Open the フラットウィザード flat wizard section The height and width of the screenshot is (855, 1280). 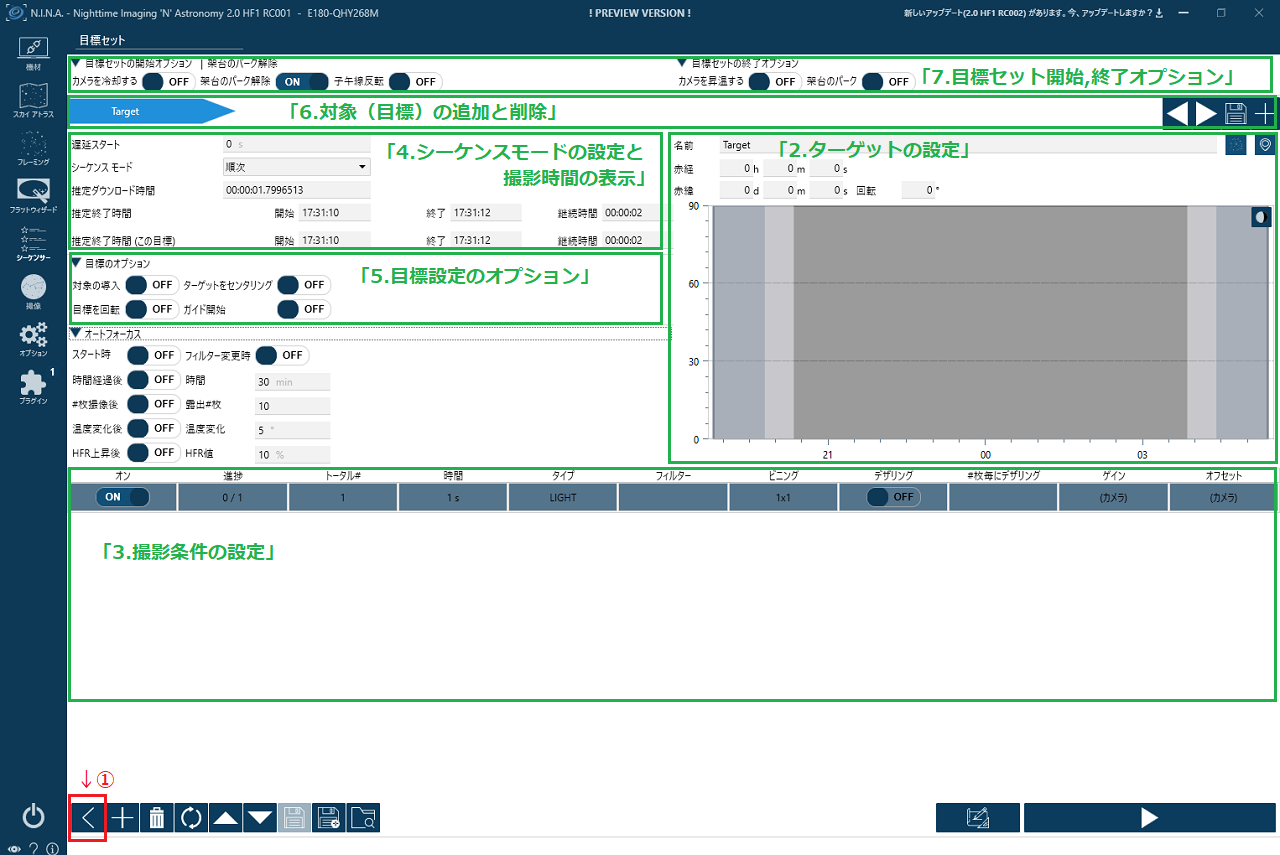point(33,197)
